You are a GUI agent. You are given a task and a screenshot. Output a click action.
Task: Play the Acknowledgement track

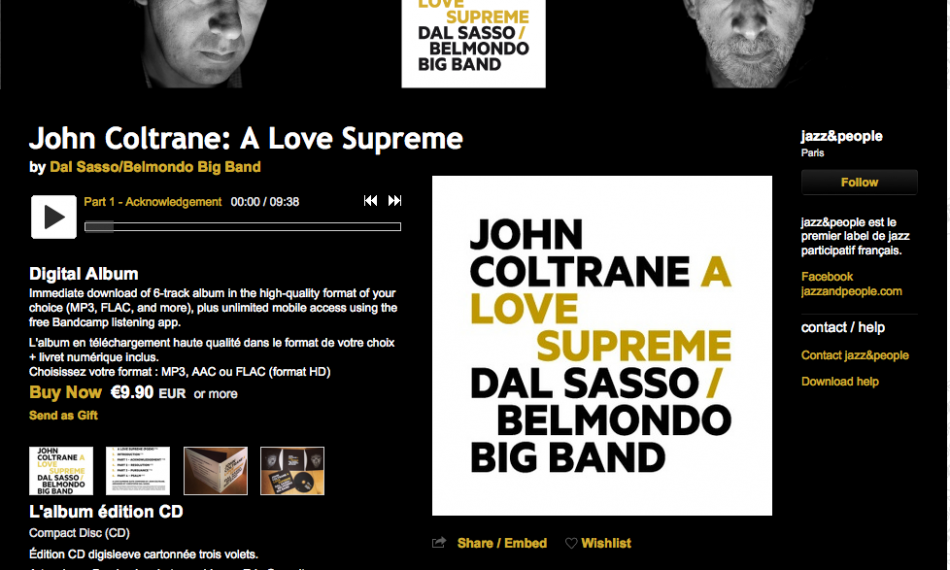[54, 217]
